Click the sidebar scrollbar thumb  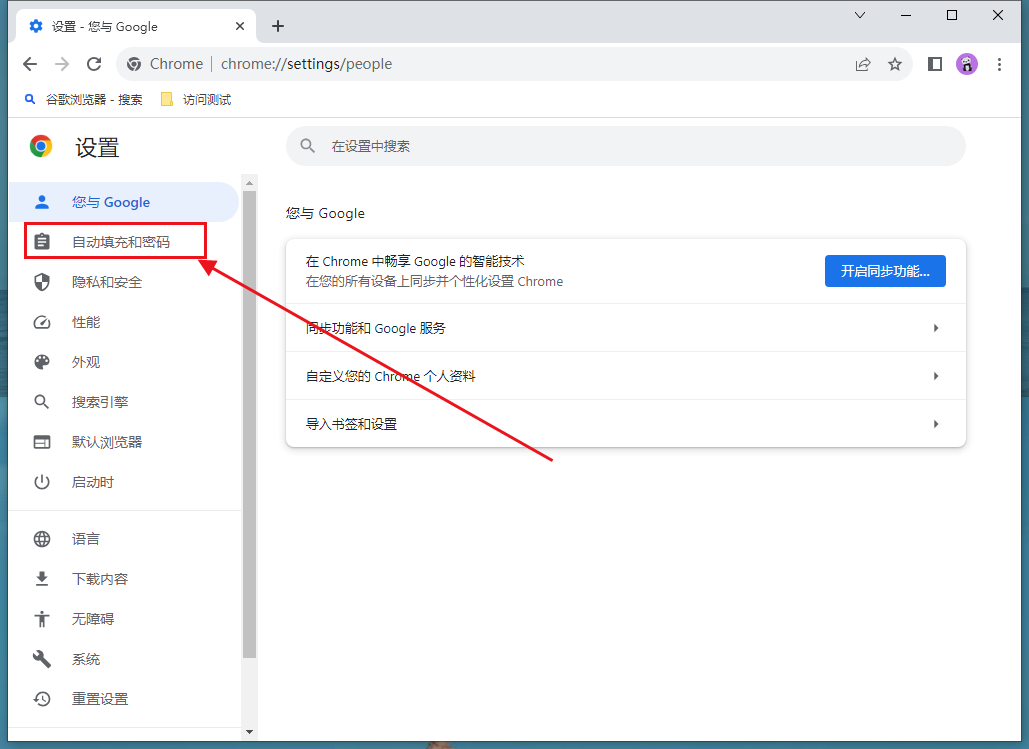pyautogui.click(x=249, y=424)
